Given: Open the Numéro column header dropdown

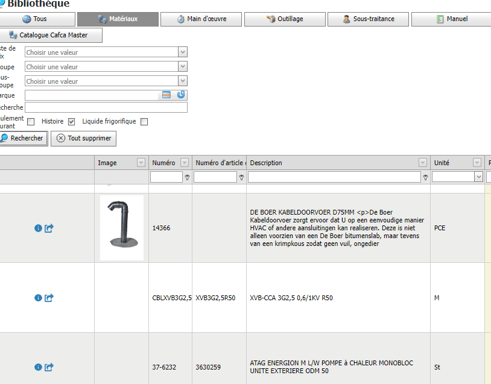Looking at the screenshot, I should (x=184, y=163).
